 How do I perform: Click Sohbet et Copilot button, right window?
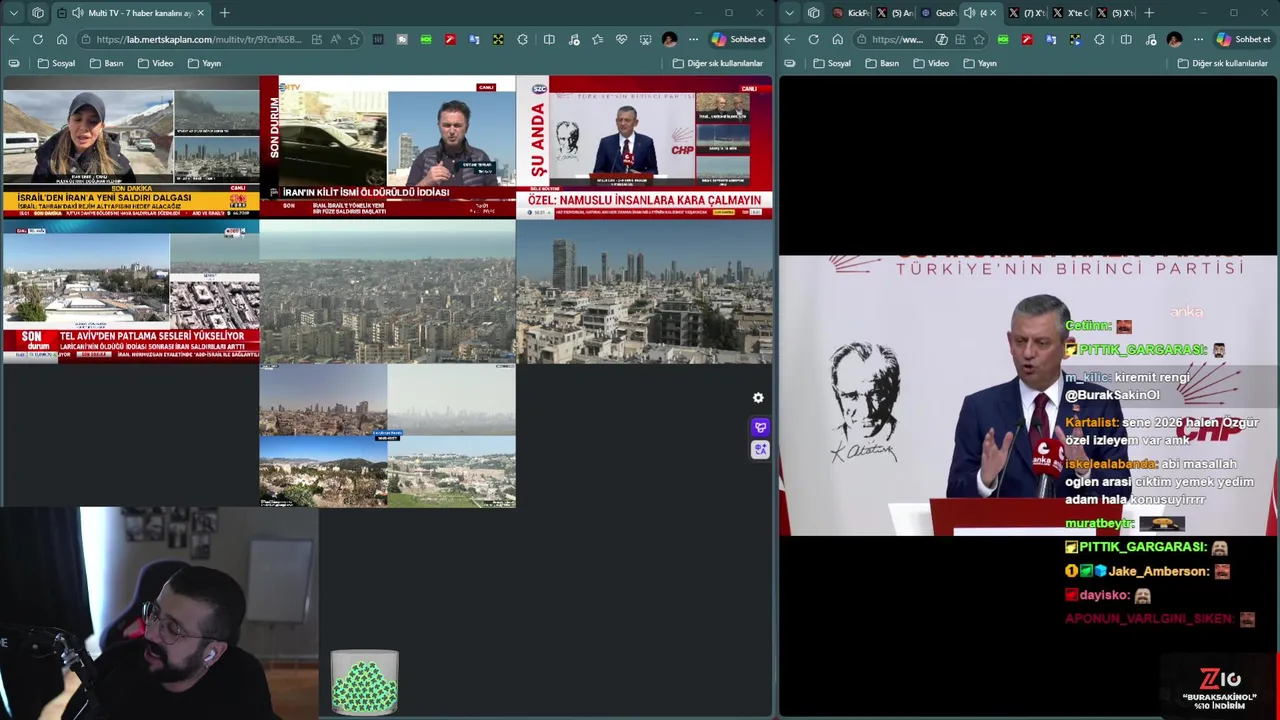click(x=1243, y=39)
